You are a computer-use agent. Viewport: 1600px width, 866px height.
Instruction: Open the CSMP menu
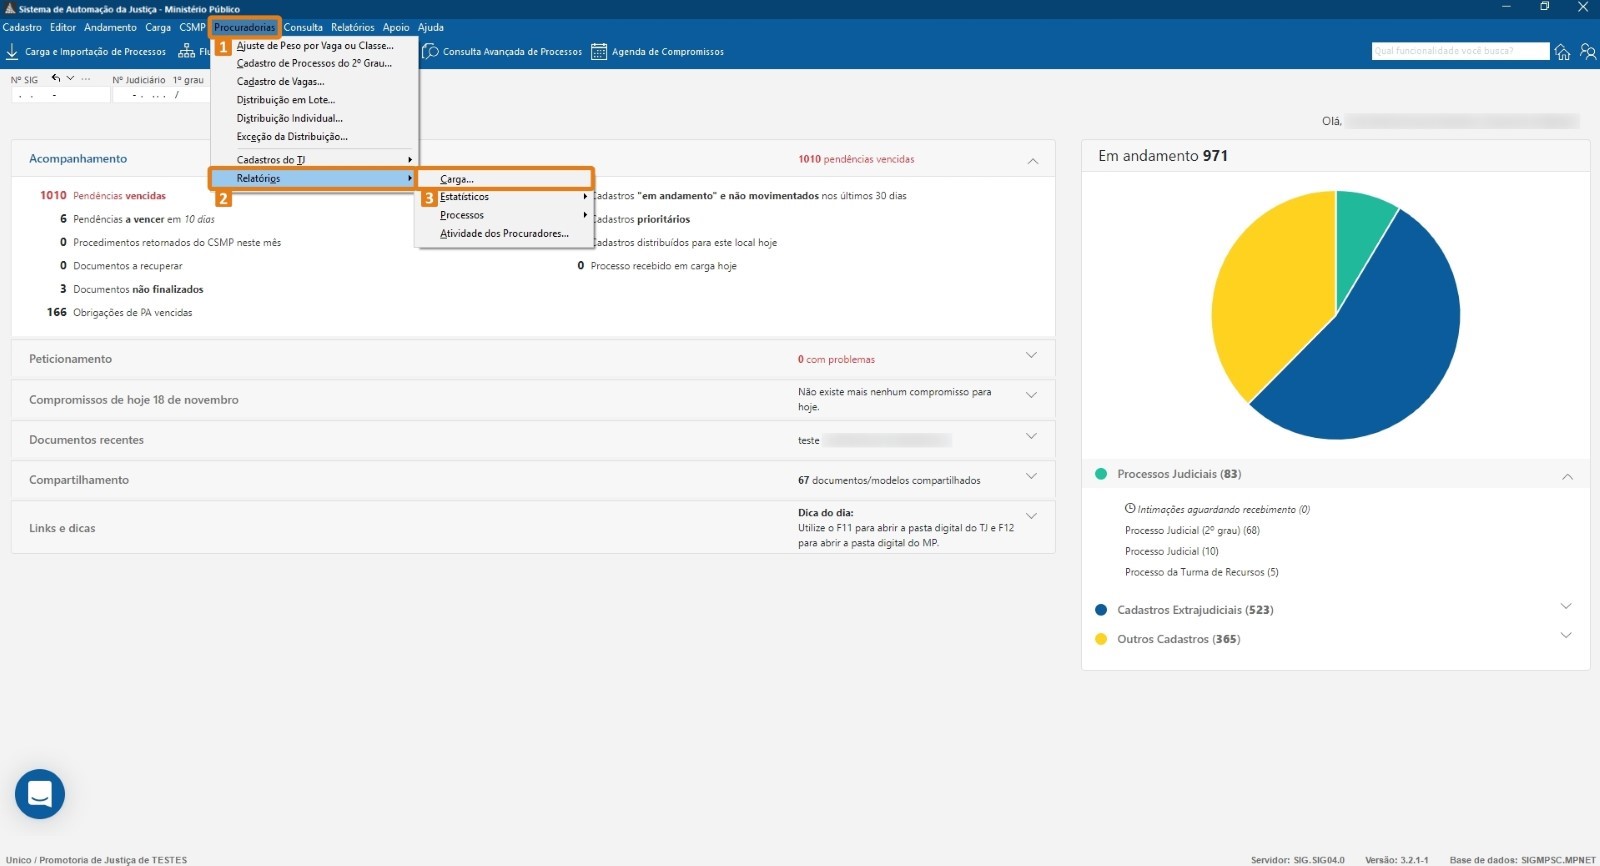(x=192, y=27)
